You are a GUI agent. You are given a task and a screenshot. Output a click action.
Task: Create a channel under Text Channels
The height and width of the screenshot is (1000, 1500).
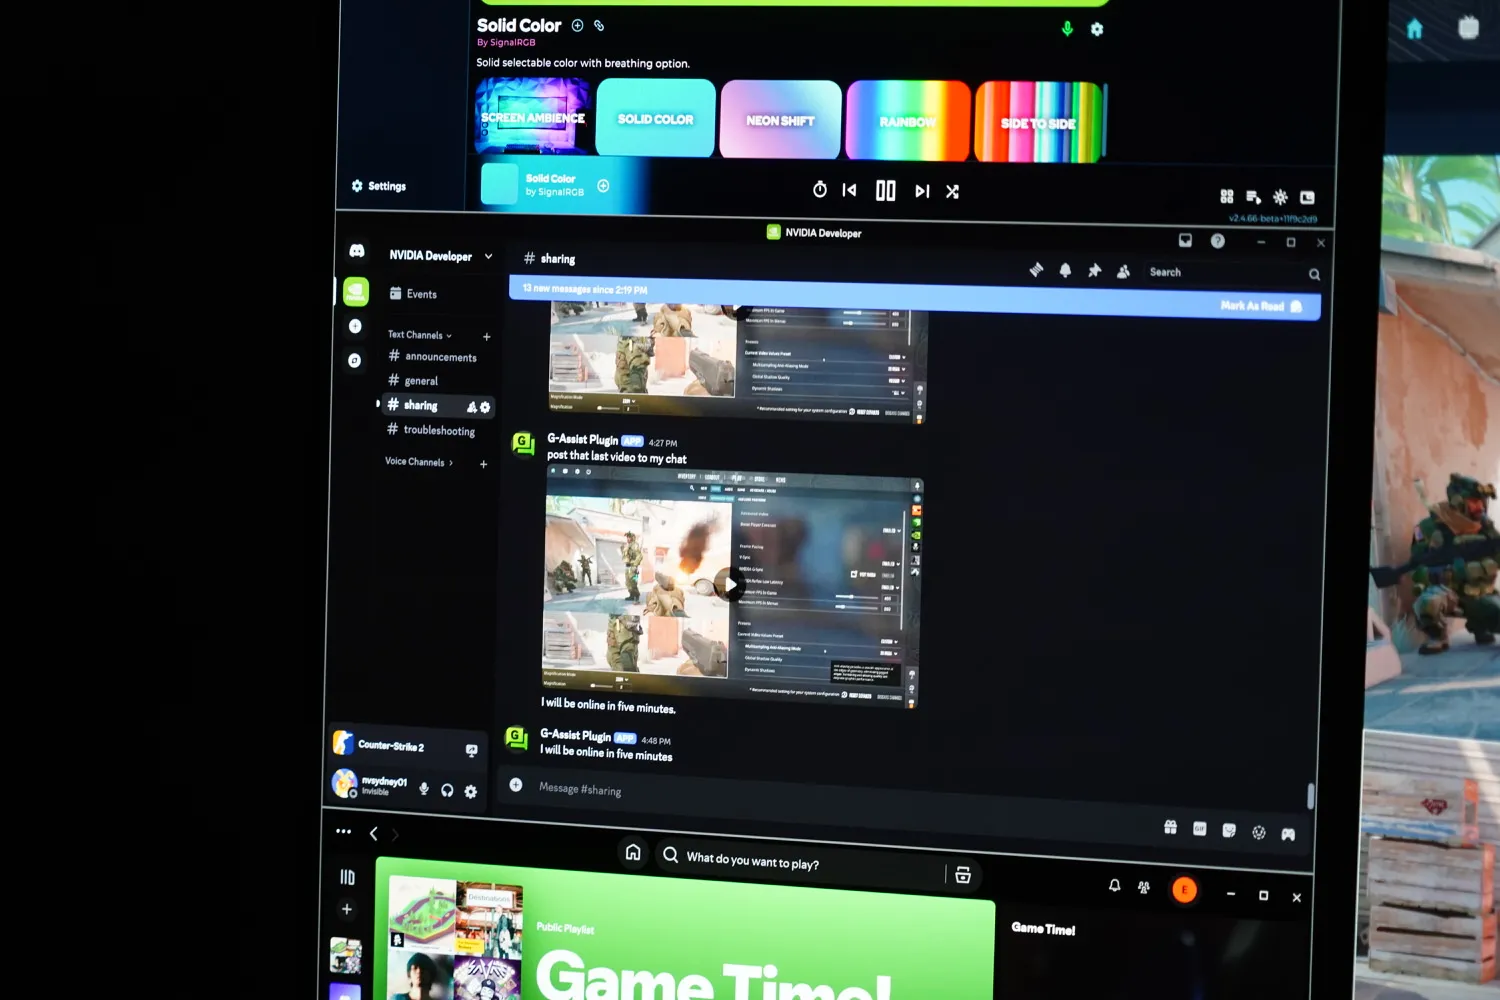pos(486,337)
